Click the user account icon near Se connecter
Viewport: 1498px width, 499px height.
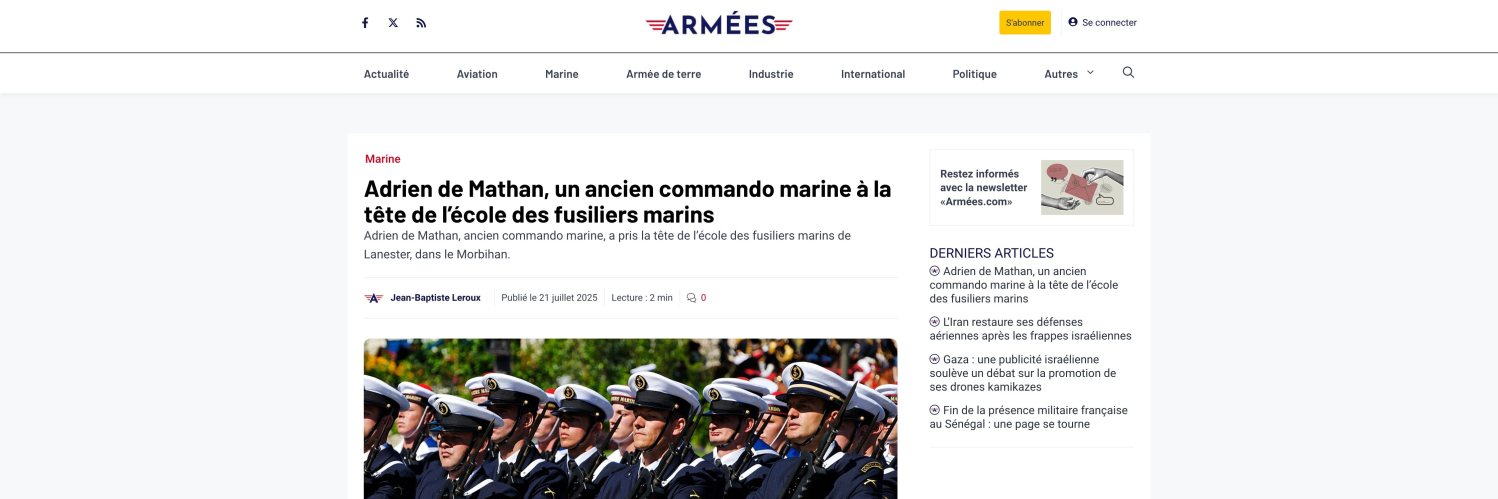pos(1073,22)
